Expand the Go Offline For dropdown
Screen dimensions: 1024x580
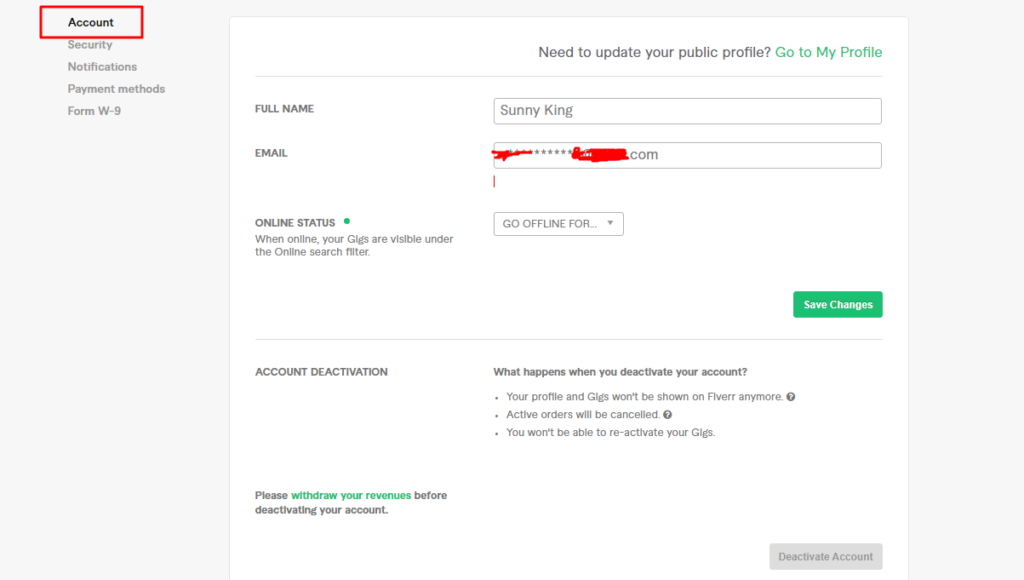click(558, 224)
